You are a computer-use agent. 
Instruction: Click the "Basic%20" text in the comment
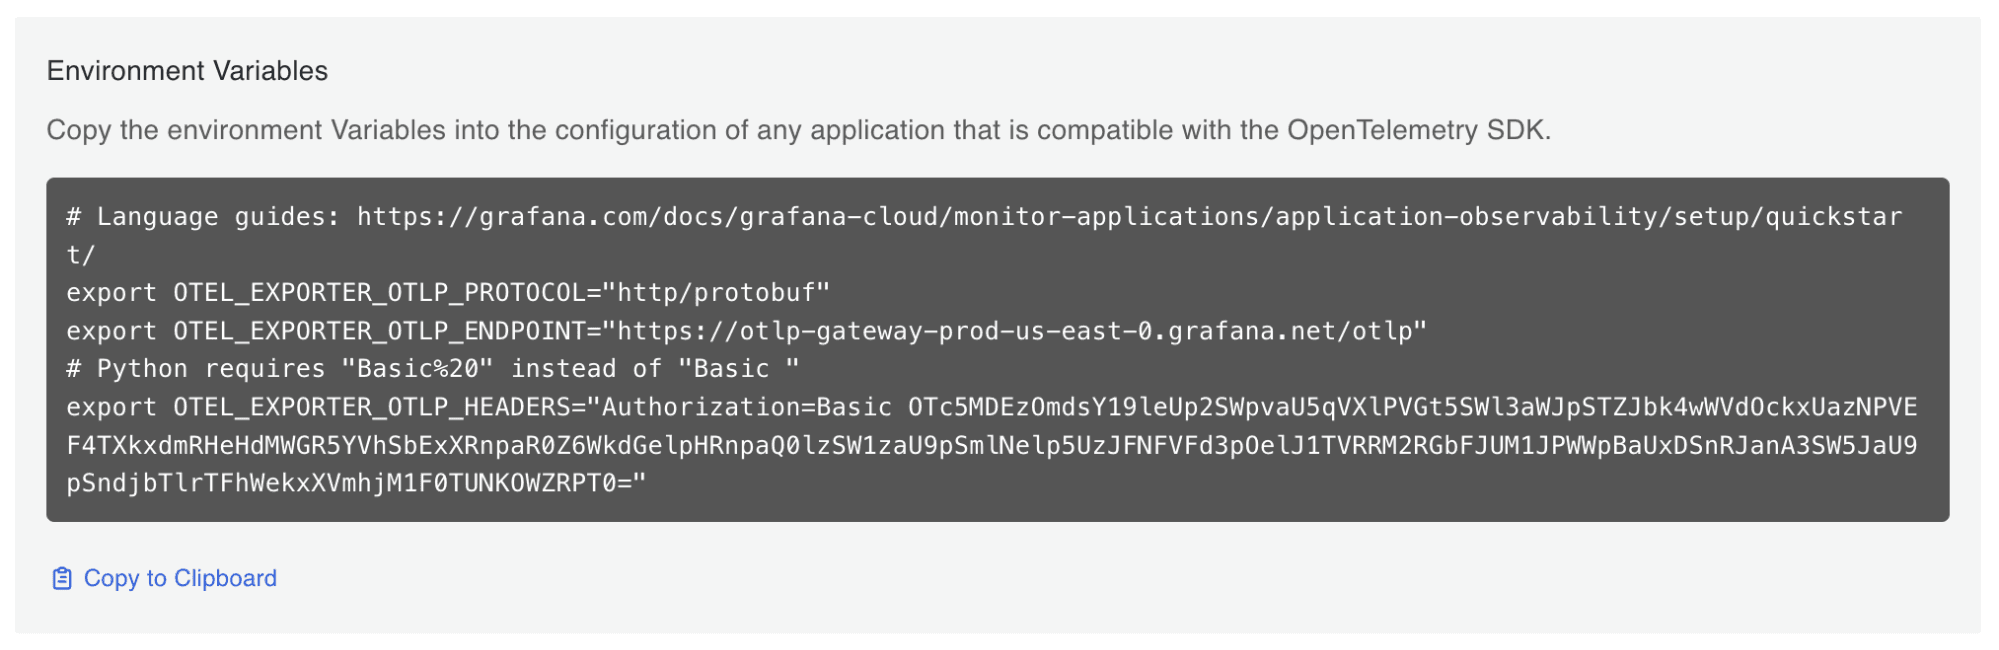coord(417,369)
